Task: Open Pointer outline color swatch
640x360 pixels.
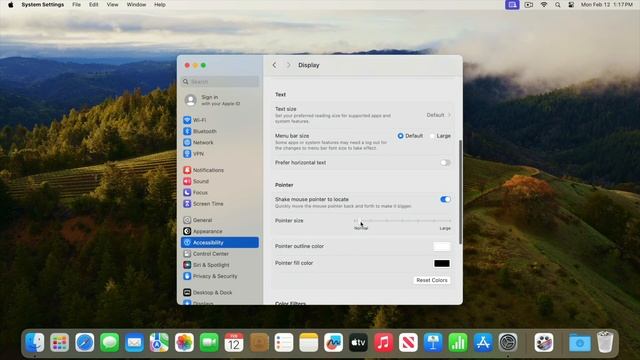Action: point(442,246)
